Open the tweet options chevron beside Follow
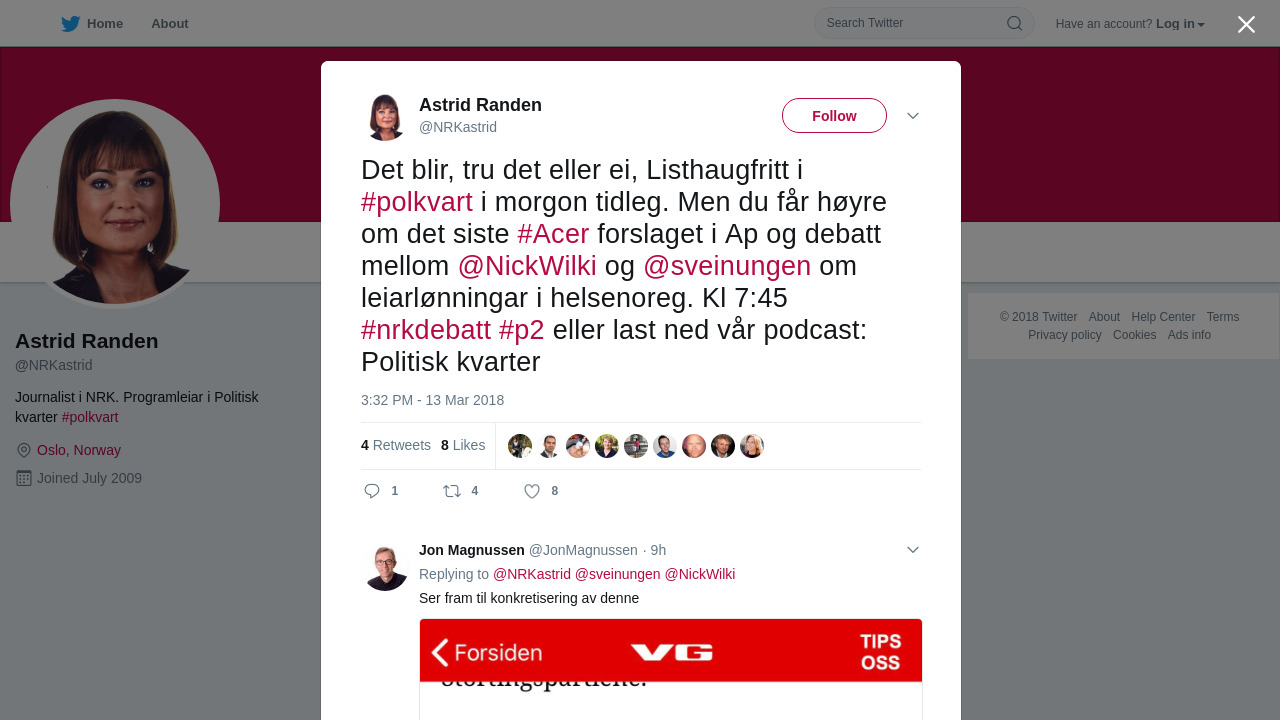Image resolution: width=1280 pixels, height=720 pixels. 913,116
